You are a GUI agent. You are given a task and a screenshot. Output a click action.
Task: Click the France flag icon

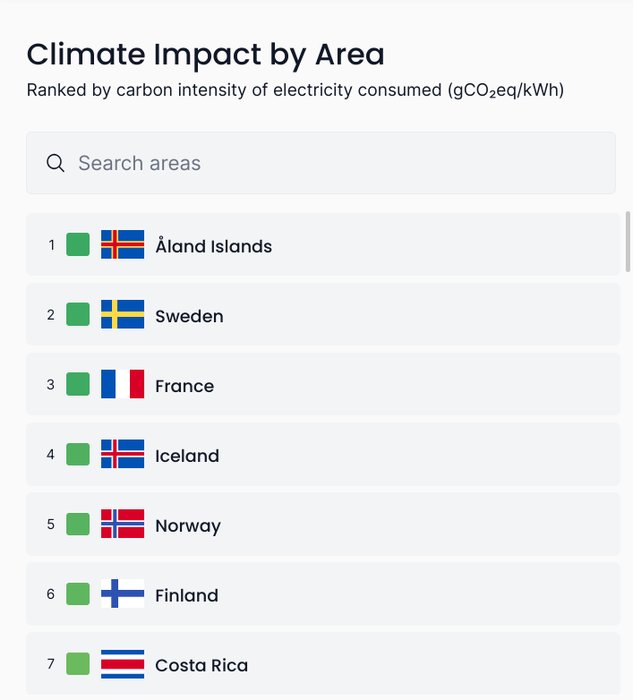coord(123,384)
